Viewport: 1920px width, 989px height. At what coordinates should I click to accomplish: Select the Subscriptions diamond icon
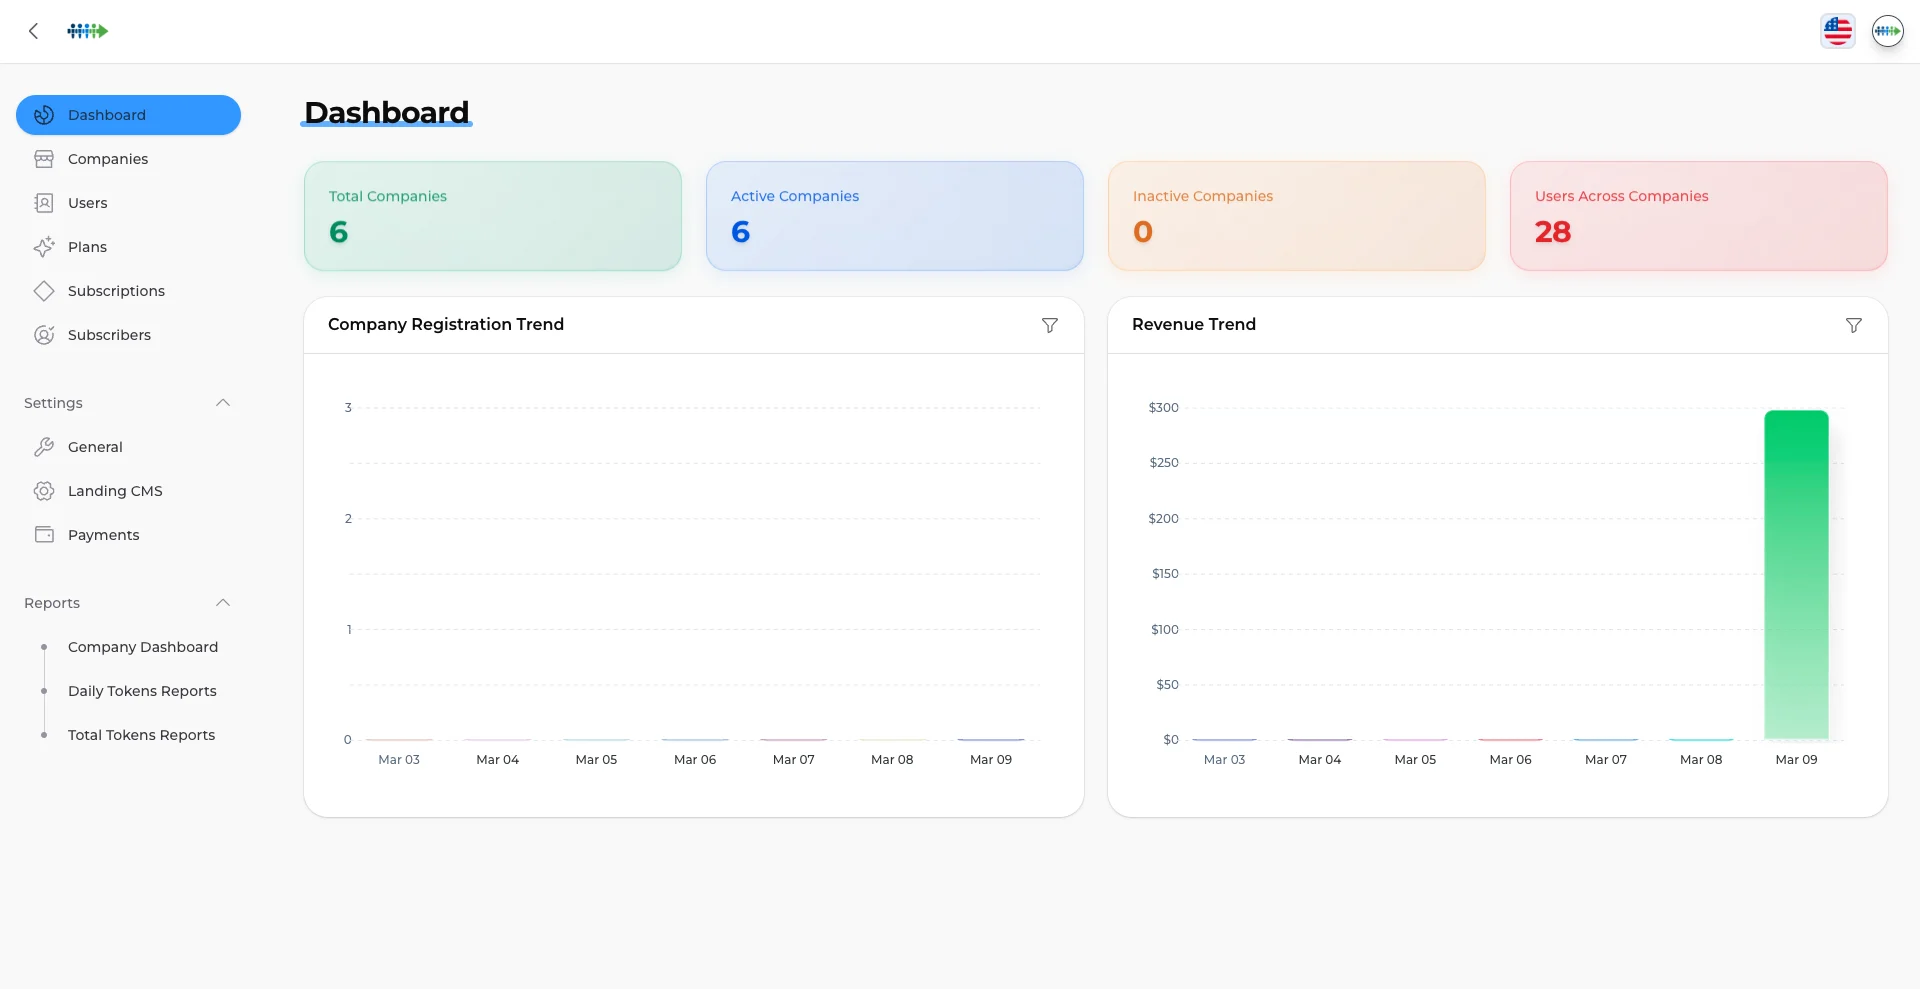coord(44,291)
